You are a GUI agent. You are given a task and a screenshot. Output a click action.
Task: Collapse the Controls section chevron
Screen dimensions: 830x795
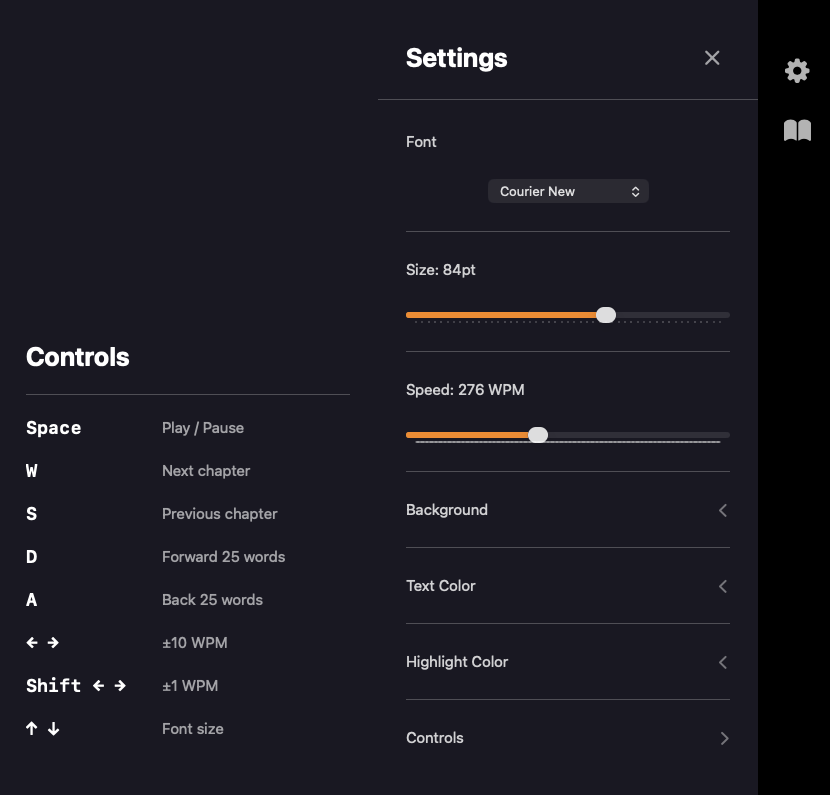click(724, 738)
